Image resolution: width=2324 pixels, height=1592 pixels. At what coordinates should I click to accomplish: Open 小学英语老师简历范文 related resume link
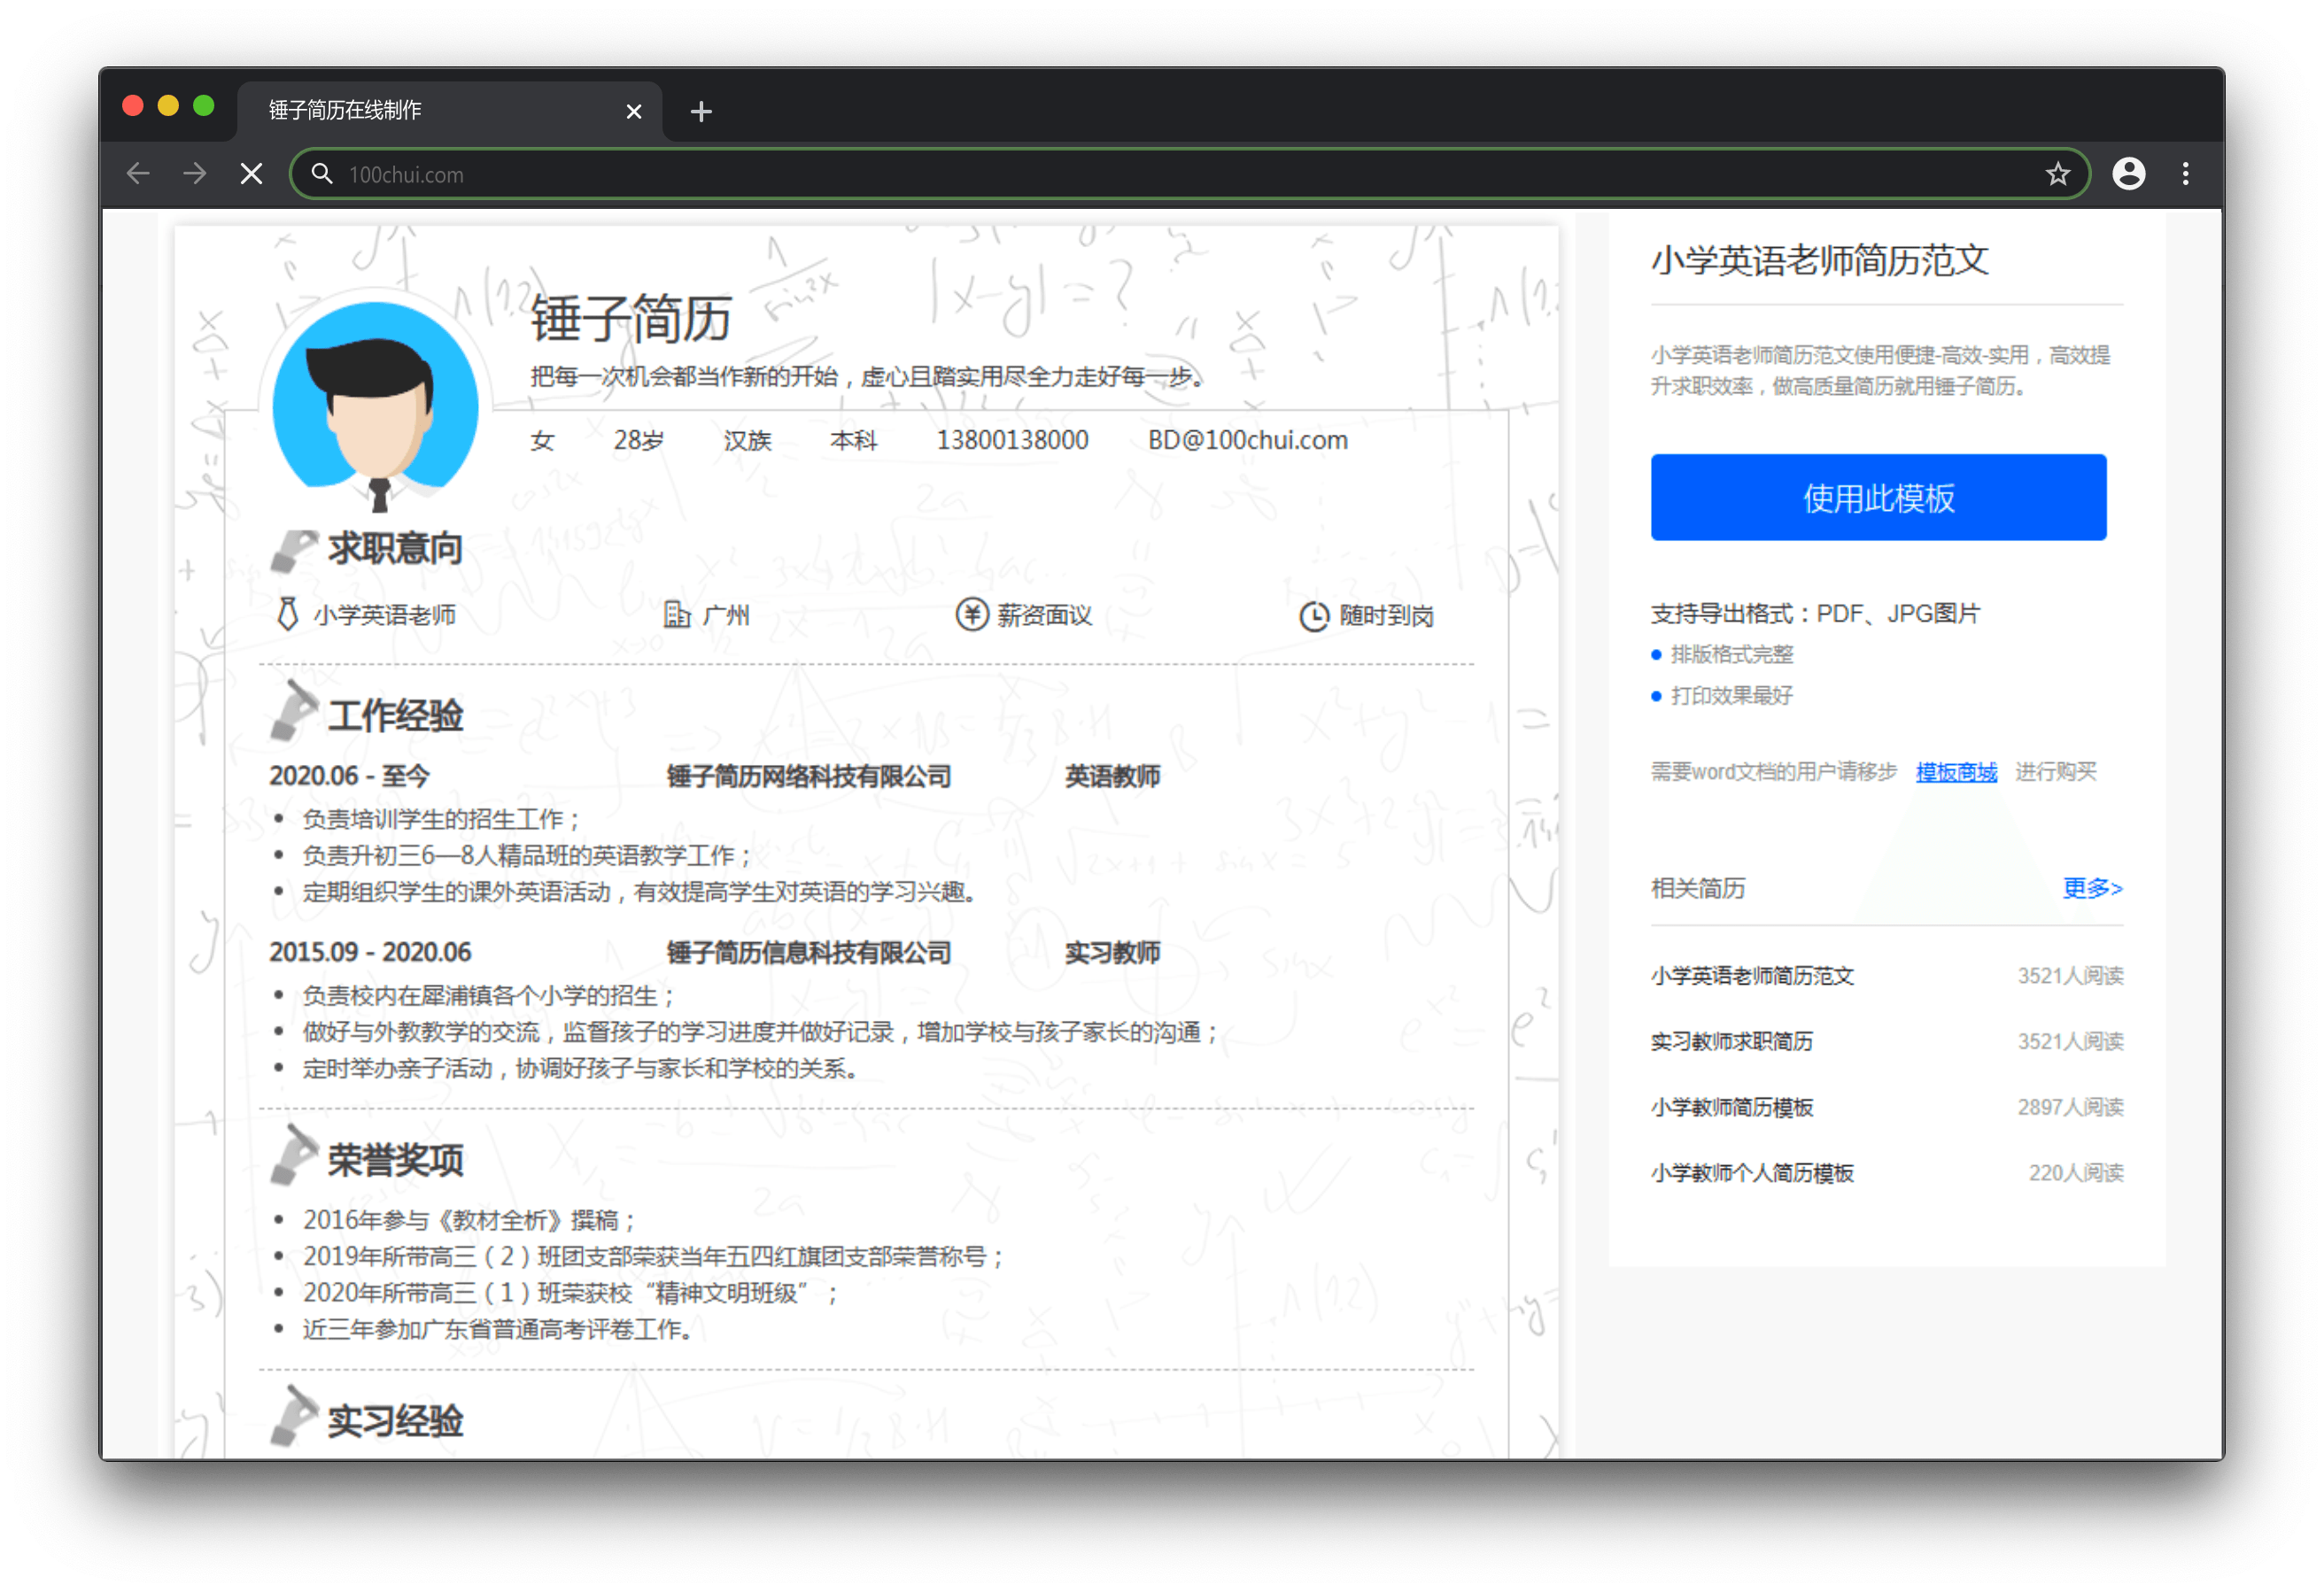pyautogui.click(x=1751, y=976)
